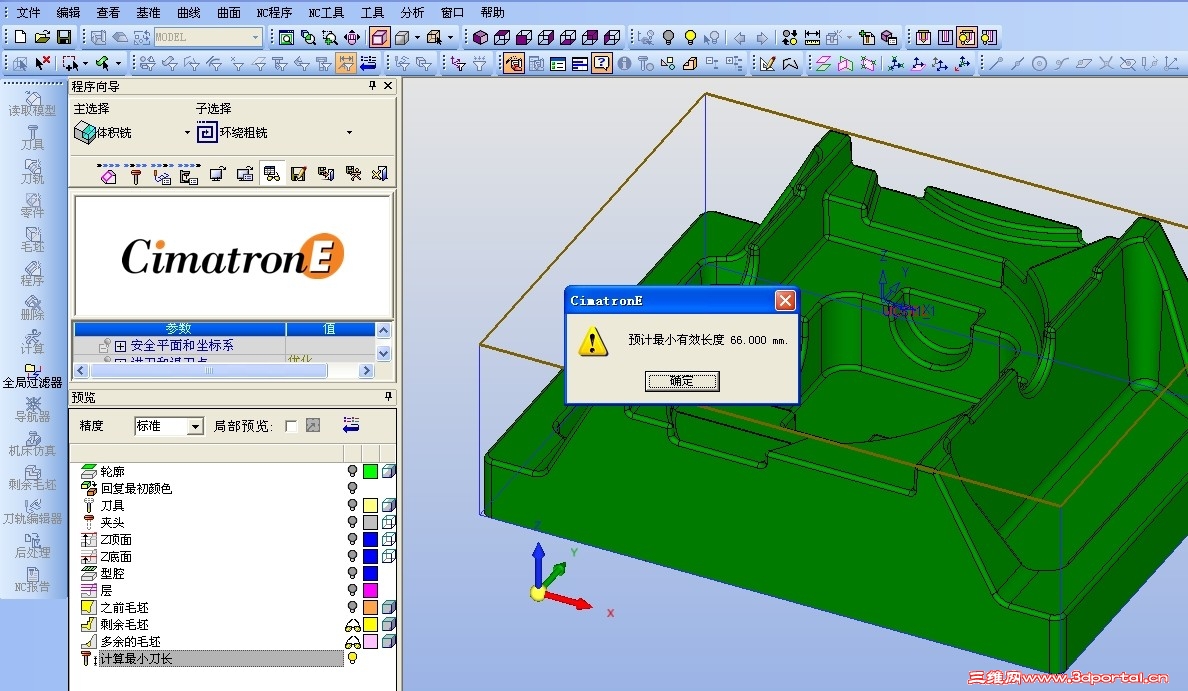
Task: Open the help question mark icon
Action: (602, 63)
